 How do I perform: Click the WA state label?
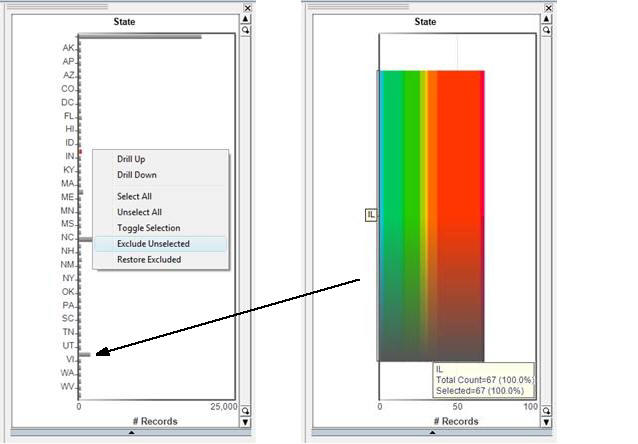(x=68, y=373)
